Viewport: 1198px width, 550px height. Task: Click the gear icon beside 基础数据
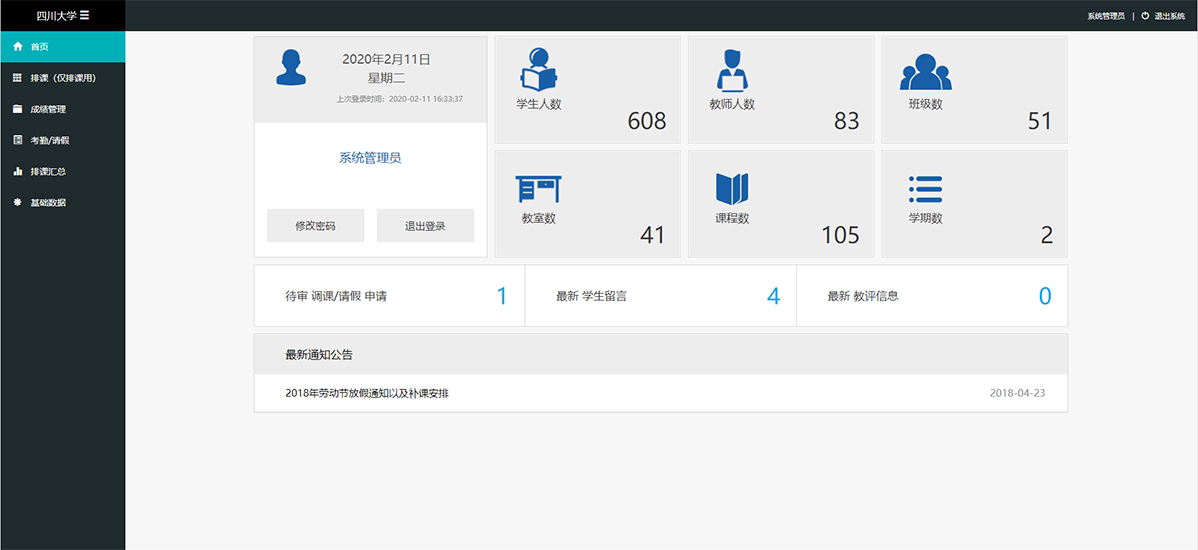(18, 203)
